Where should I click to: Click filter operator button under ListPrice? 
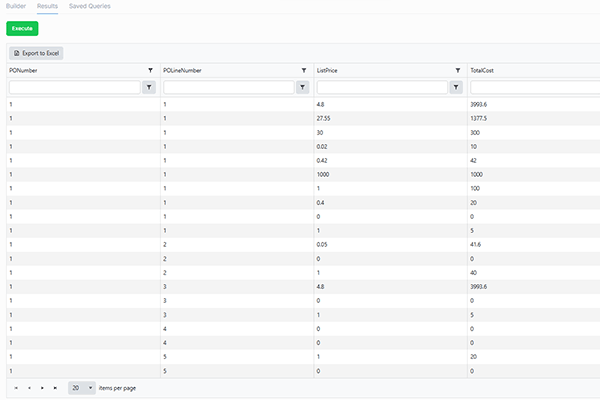click(456, 88)
